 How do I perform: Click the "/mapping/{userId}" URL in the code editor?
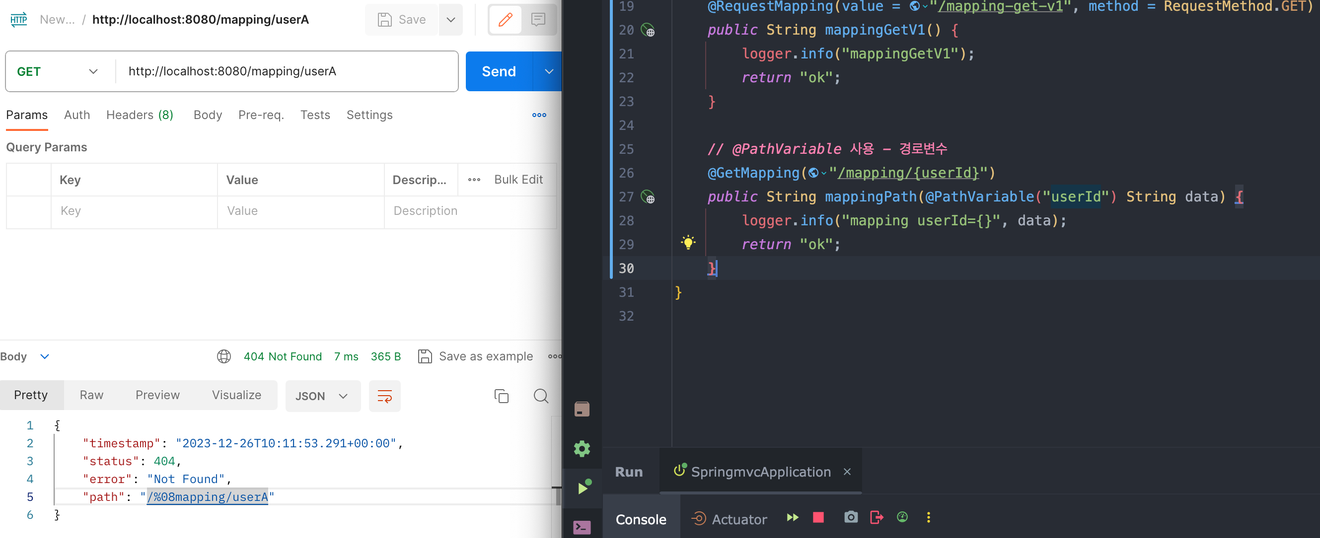(x=909, y=173)
